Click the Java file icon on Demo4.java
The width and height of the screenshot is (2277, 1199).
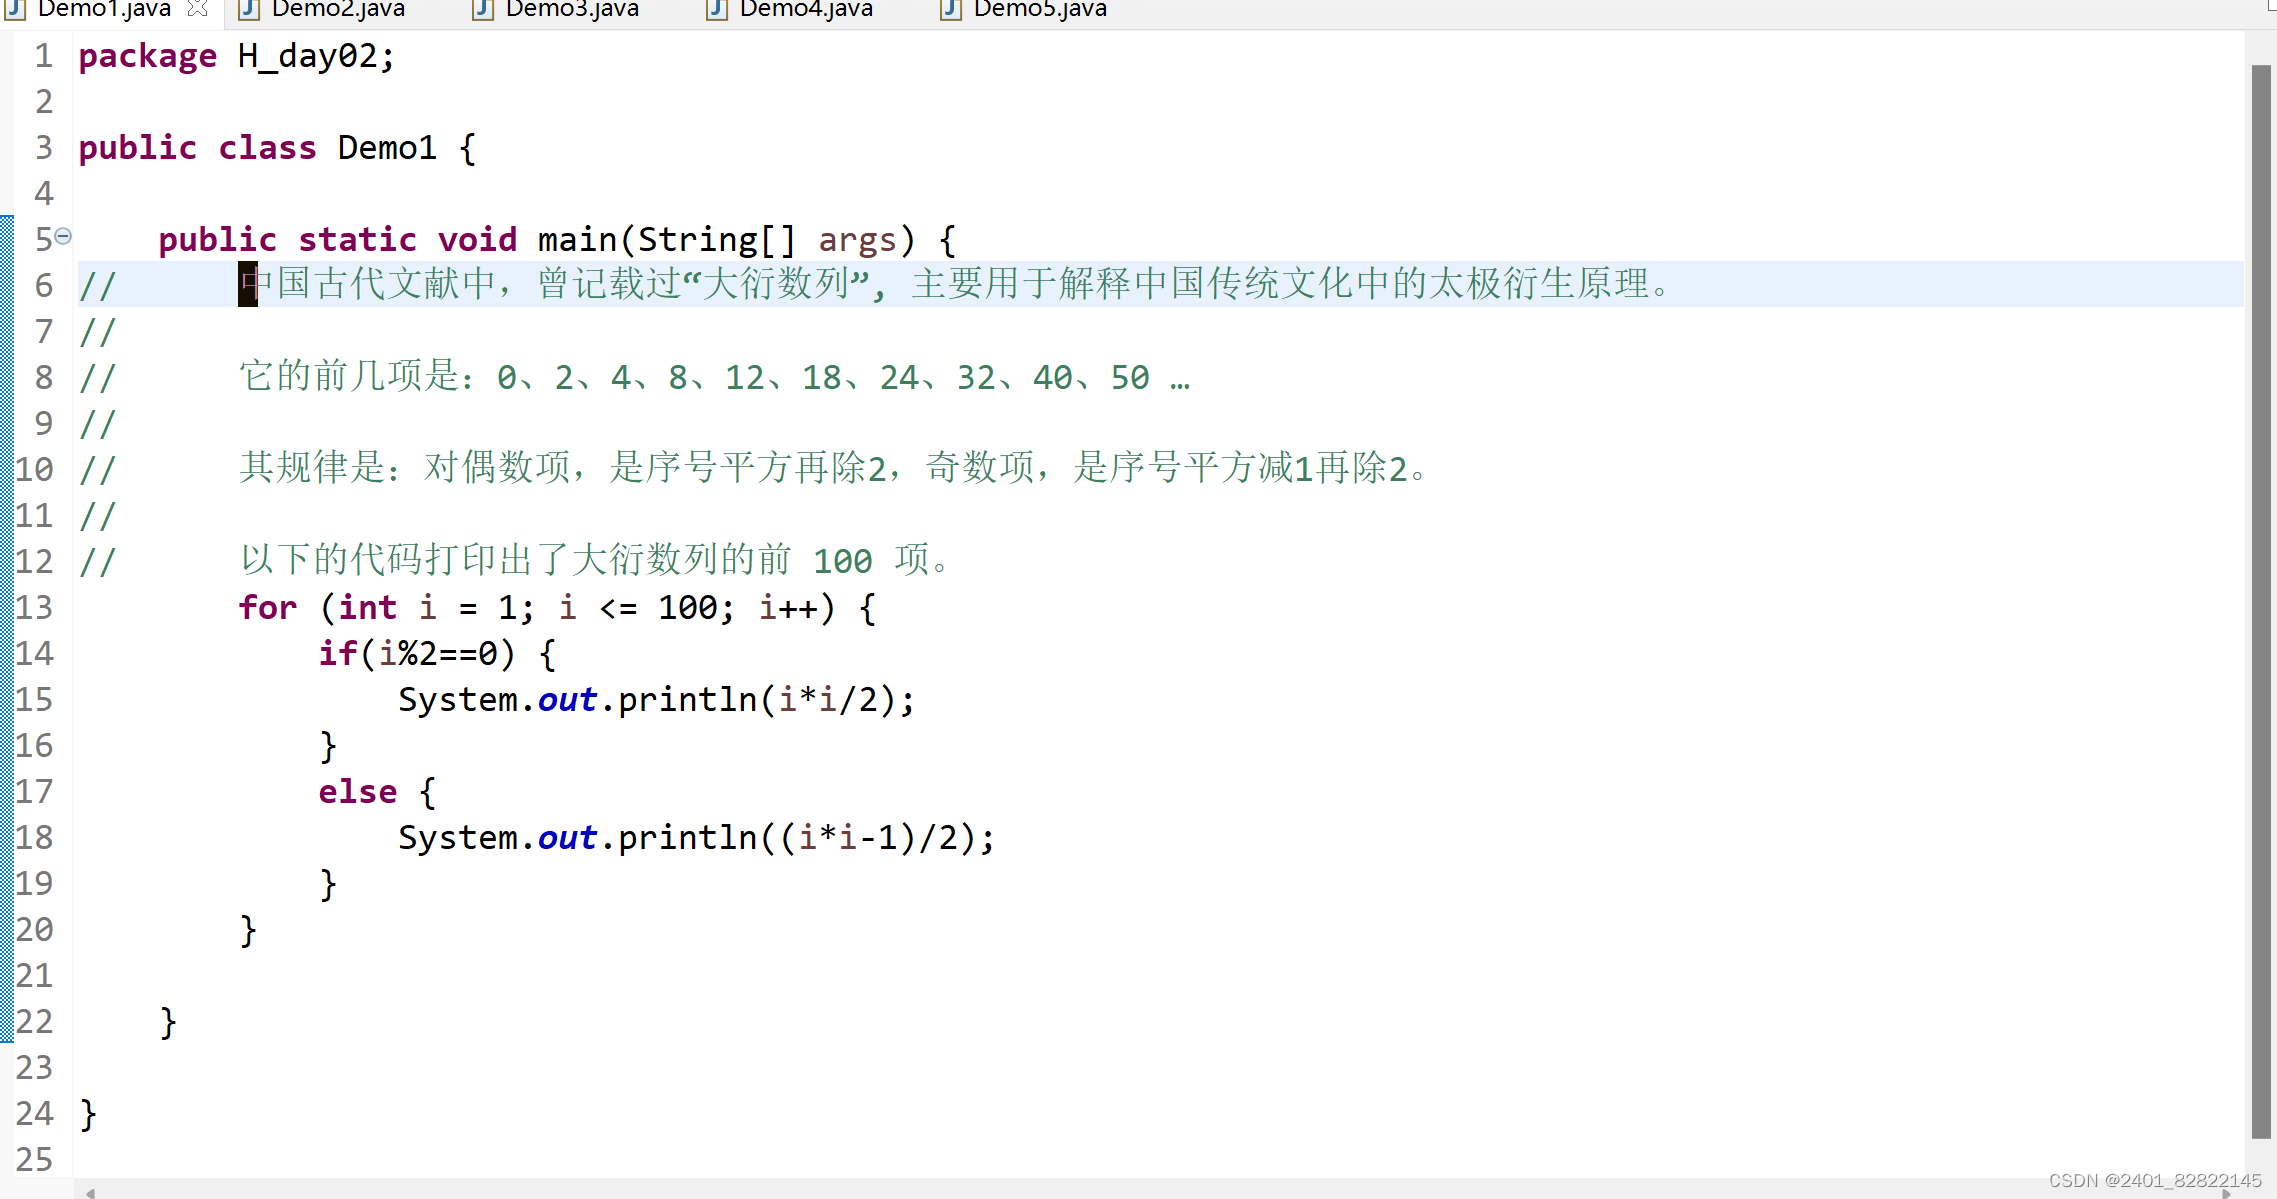(x=717, y=10)
